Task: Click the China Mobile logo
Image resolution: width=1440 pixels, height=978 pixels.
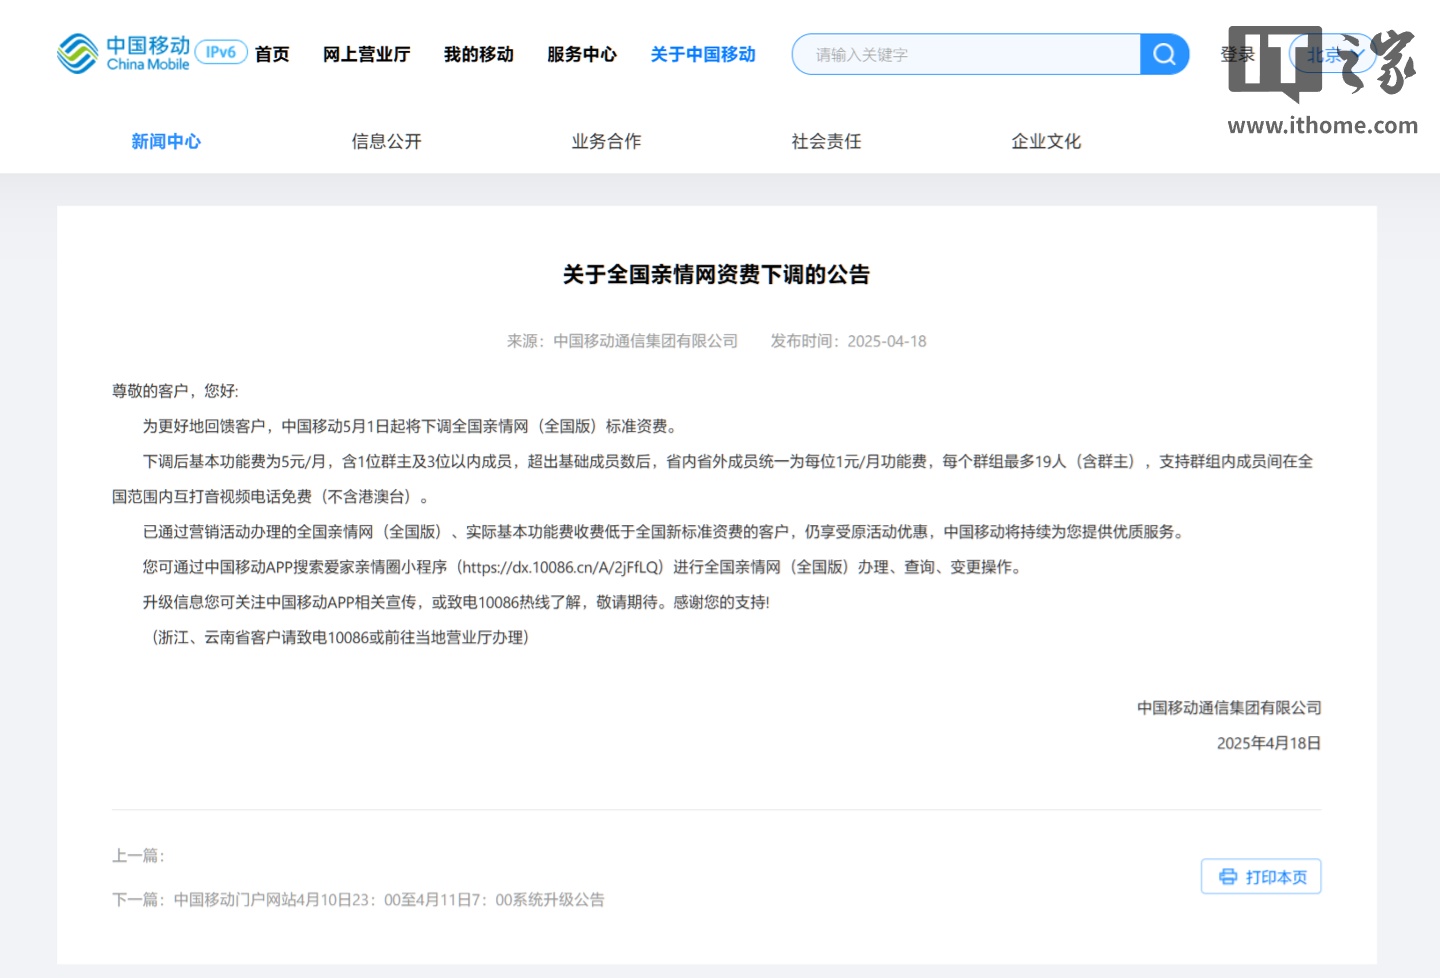Action: point(123,54)
